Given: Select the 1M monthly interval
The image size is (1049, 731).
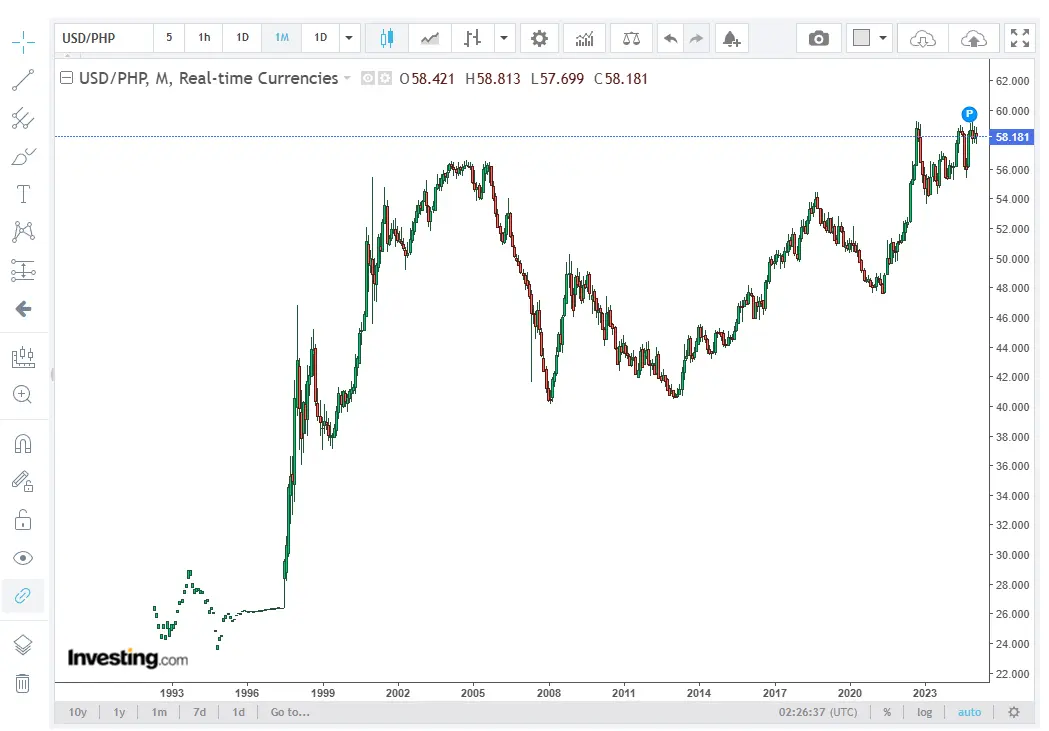Looking at the screenshot, I should (x=282, y=37).
